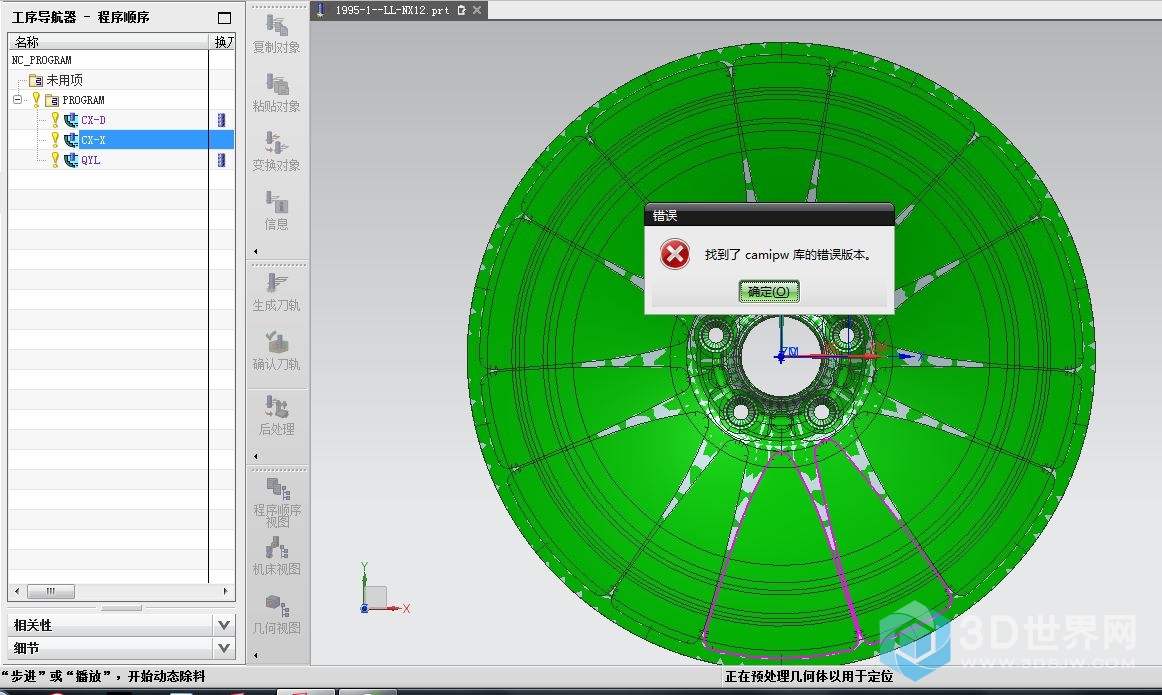Collapse the PROGRAM tree node
The height and width of the screenshot is (695, 1162).
(17, 99)
